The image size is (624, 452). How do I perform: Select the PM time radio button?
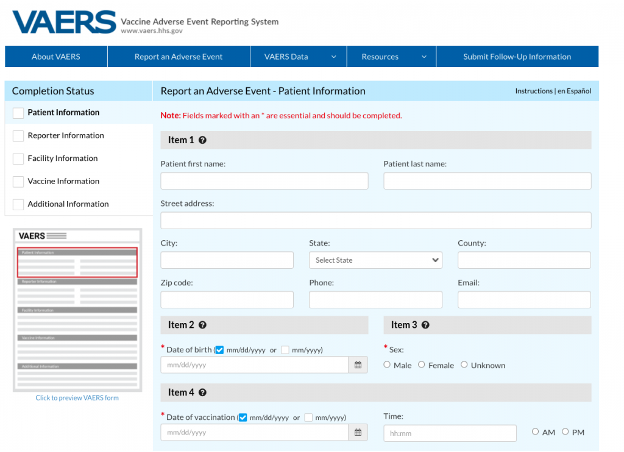pos(566,432)
